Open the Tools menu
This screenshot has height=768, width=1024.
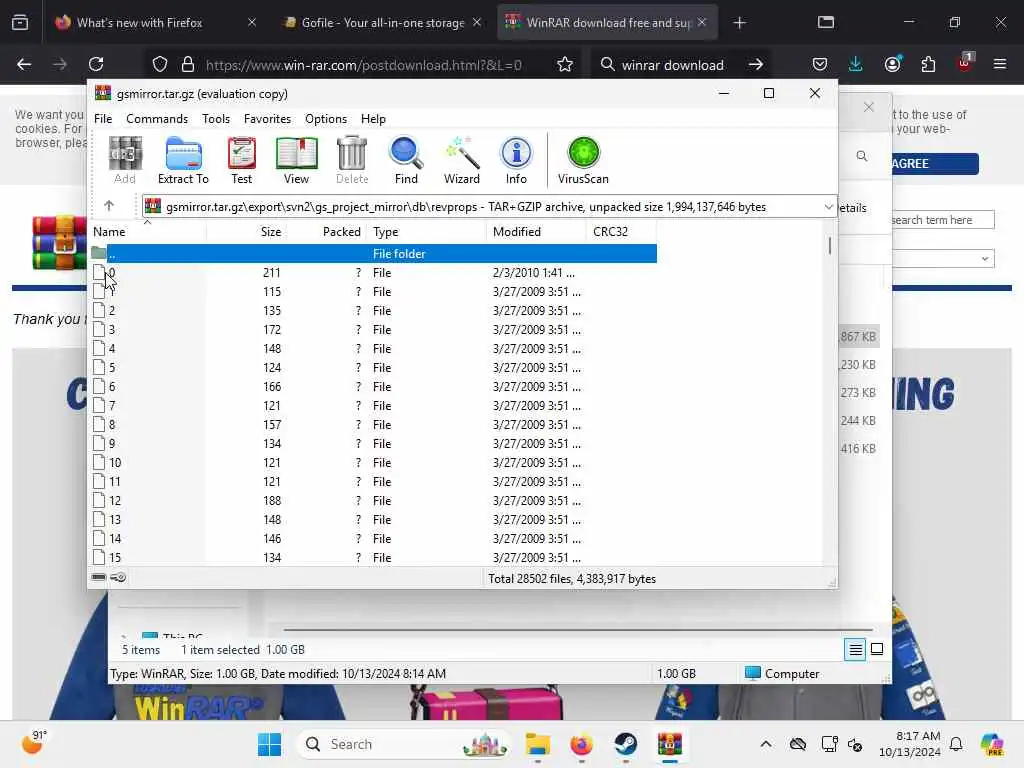(216, 119)
